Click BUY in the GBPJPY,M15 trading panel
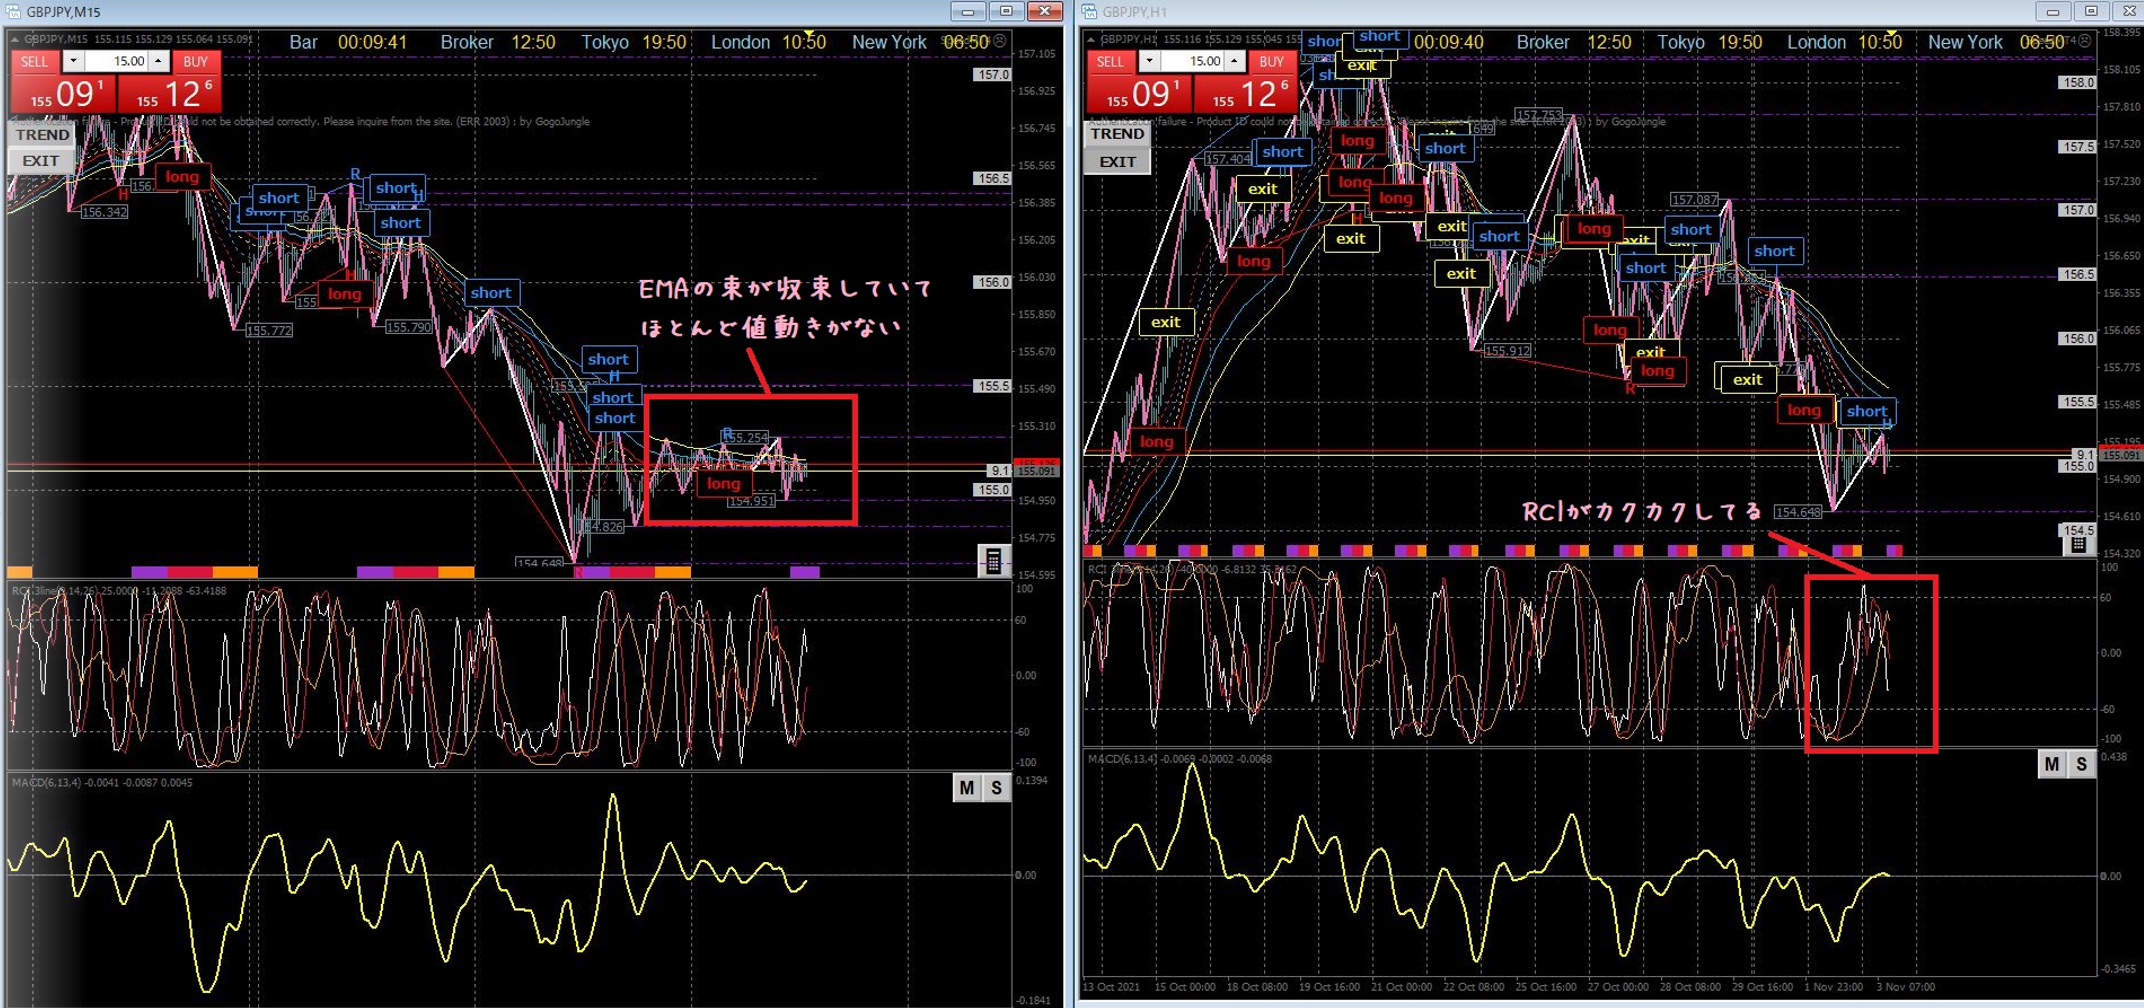 pos(196,62)
